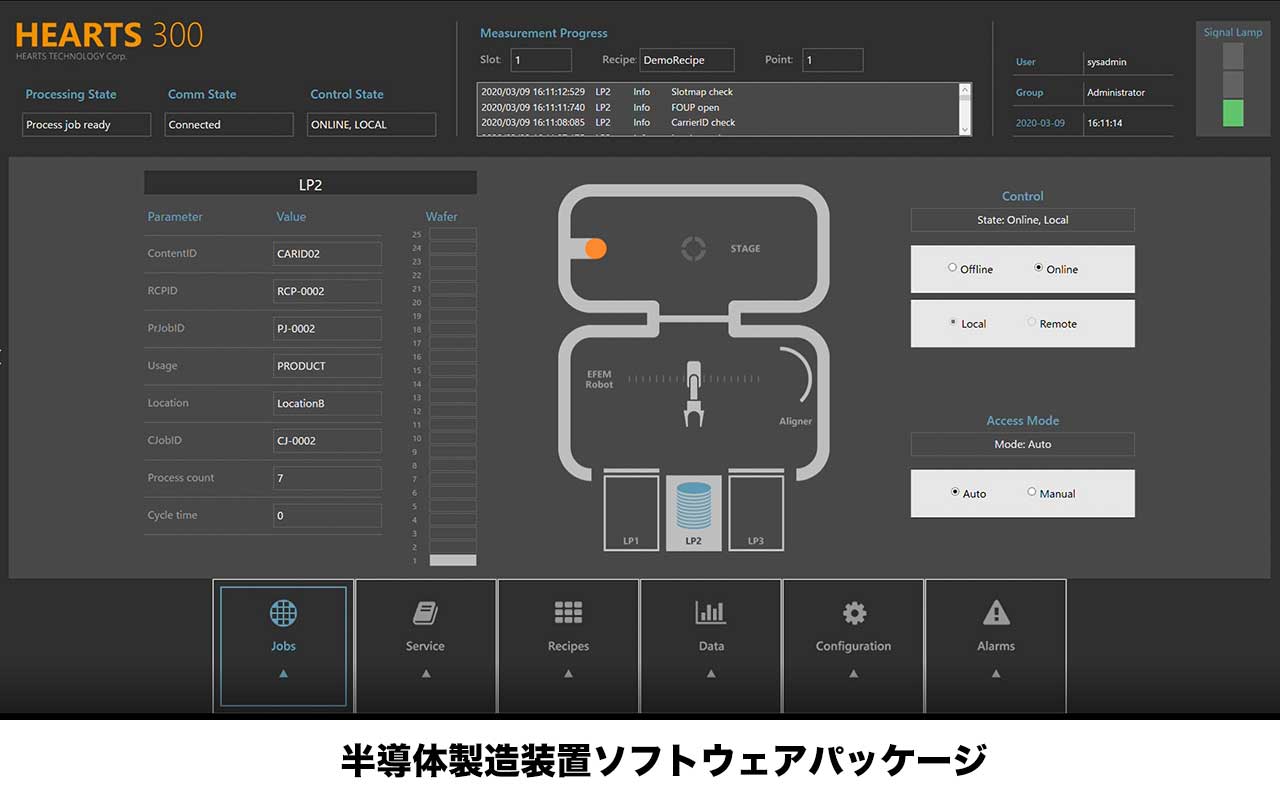Open the Recipes grid icon

(568, 613)
